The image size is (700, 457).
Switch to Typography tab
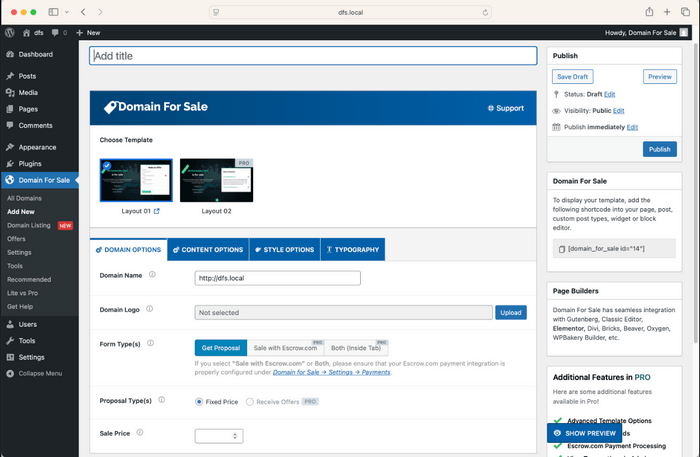(353, 250)
